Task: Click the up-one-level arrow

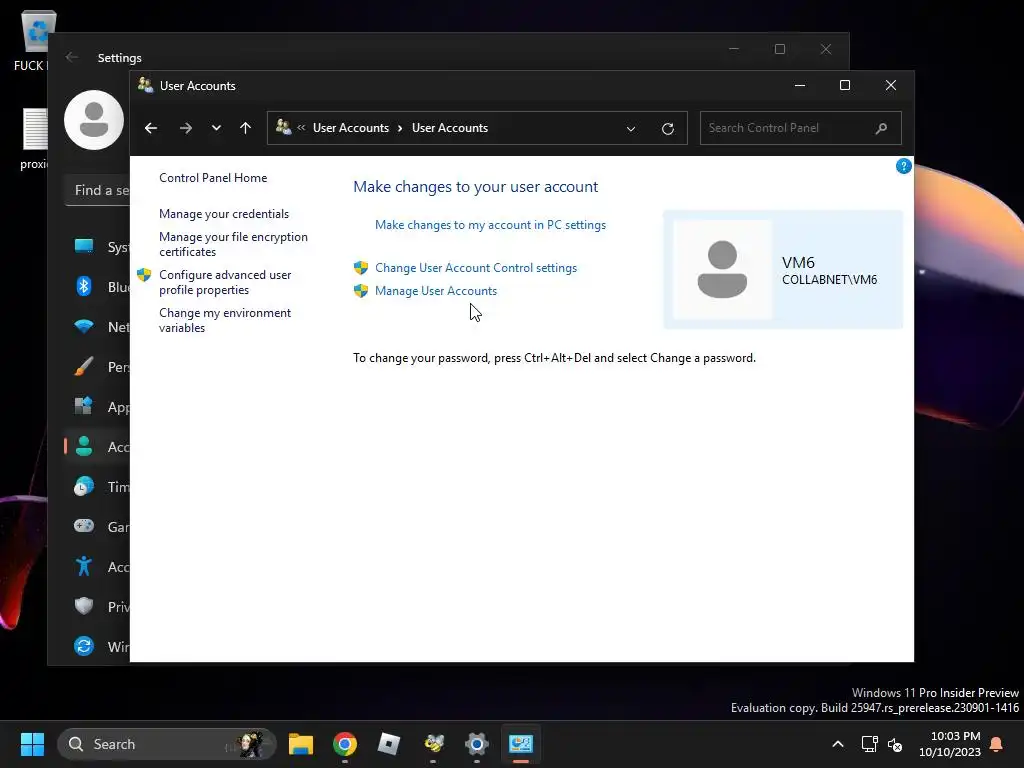Action: pyautogui.click(x=246, y=128)
